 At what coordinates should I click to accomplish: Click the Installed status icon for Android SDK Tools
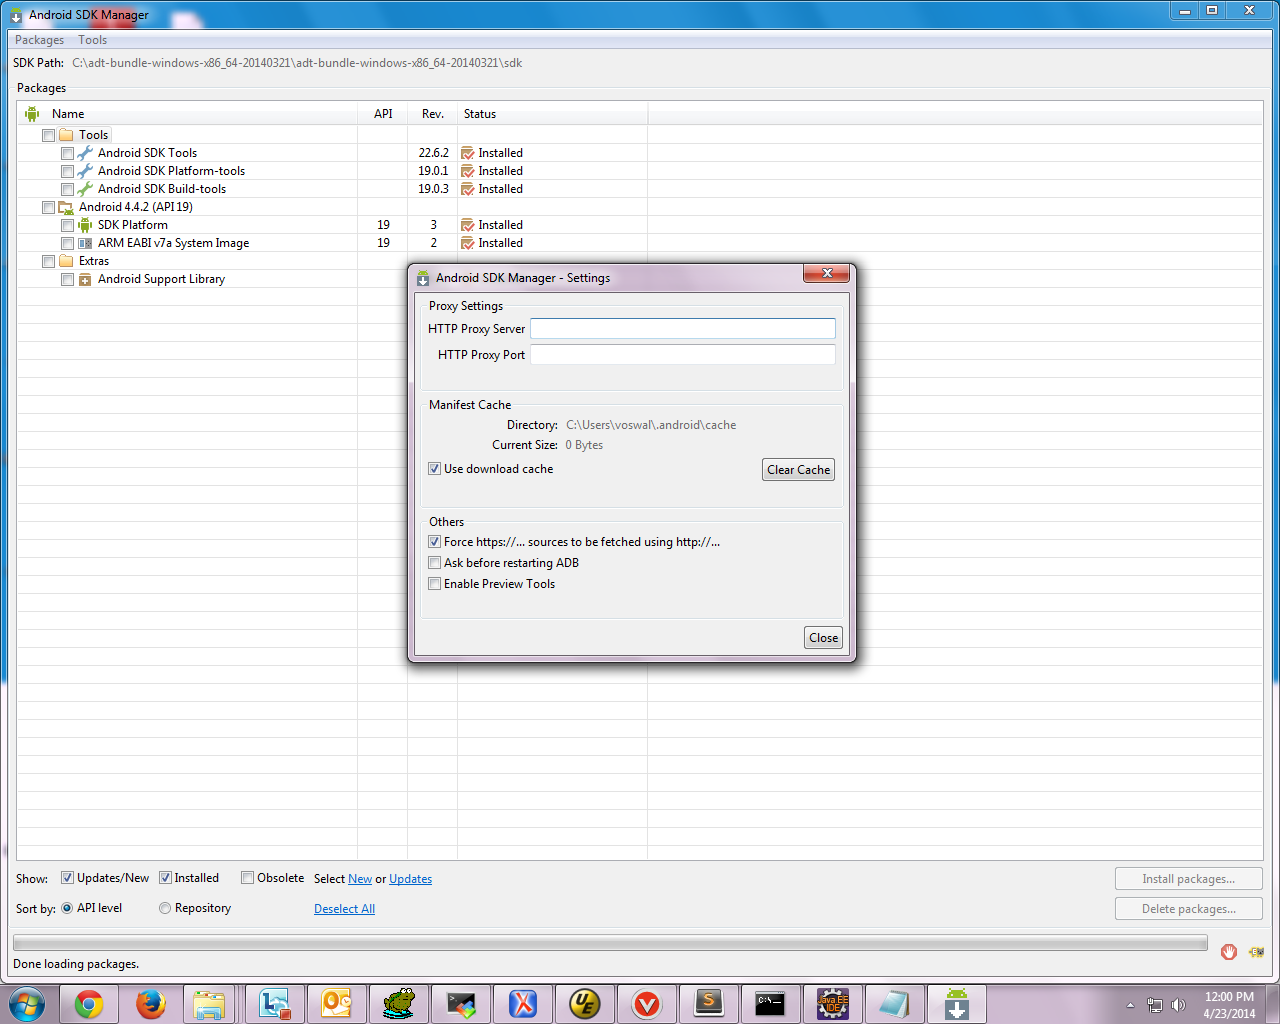point(467,153)
